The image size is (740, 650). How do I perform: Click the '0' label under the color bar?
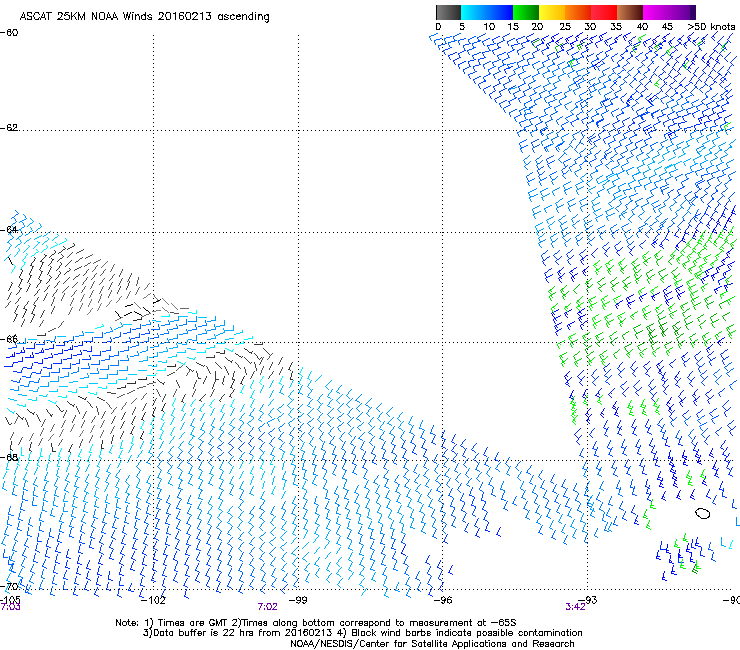tap(438, 27)
